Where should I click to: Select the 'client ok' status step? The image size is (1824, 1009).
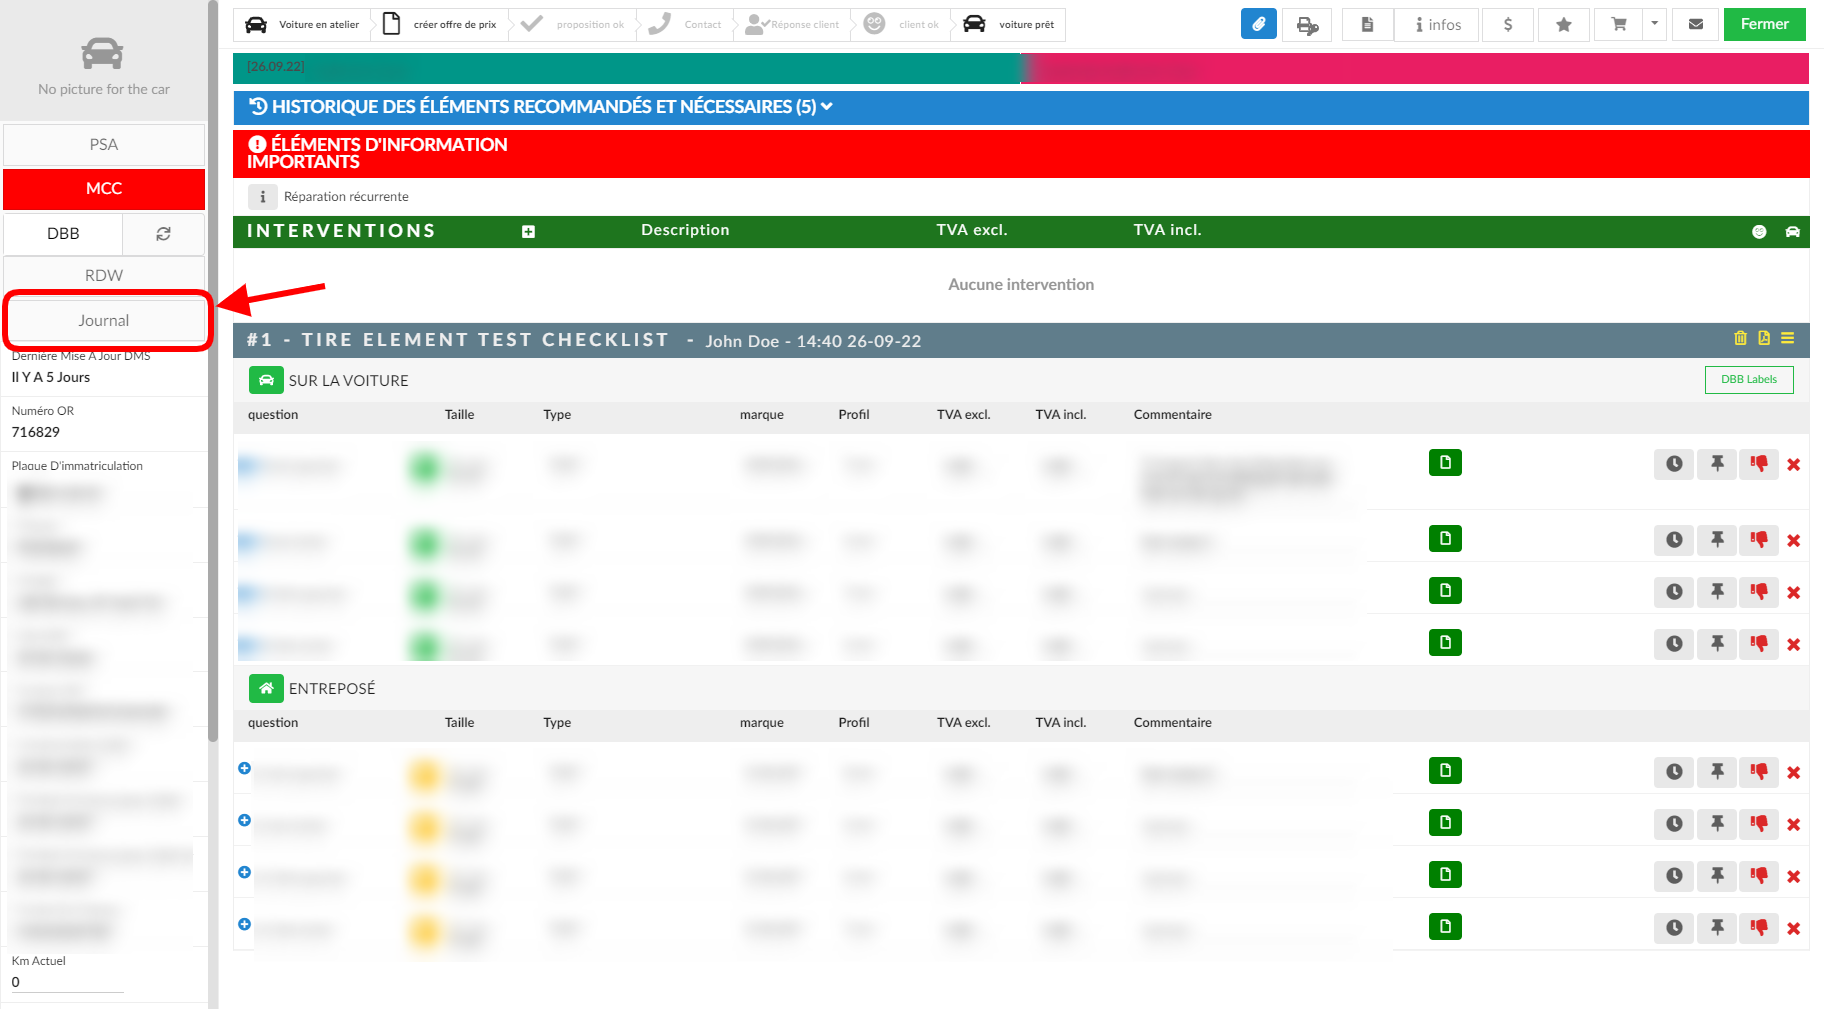901,24
